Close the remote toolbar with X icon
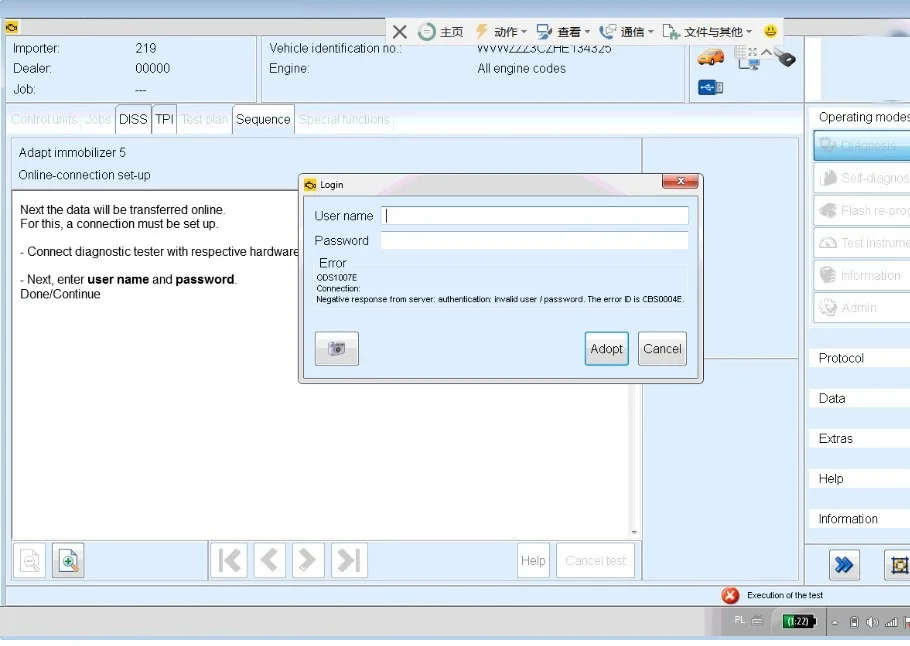This screenshot has height=646, width=910. [399, 31]
